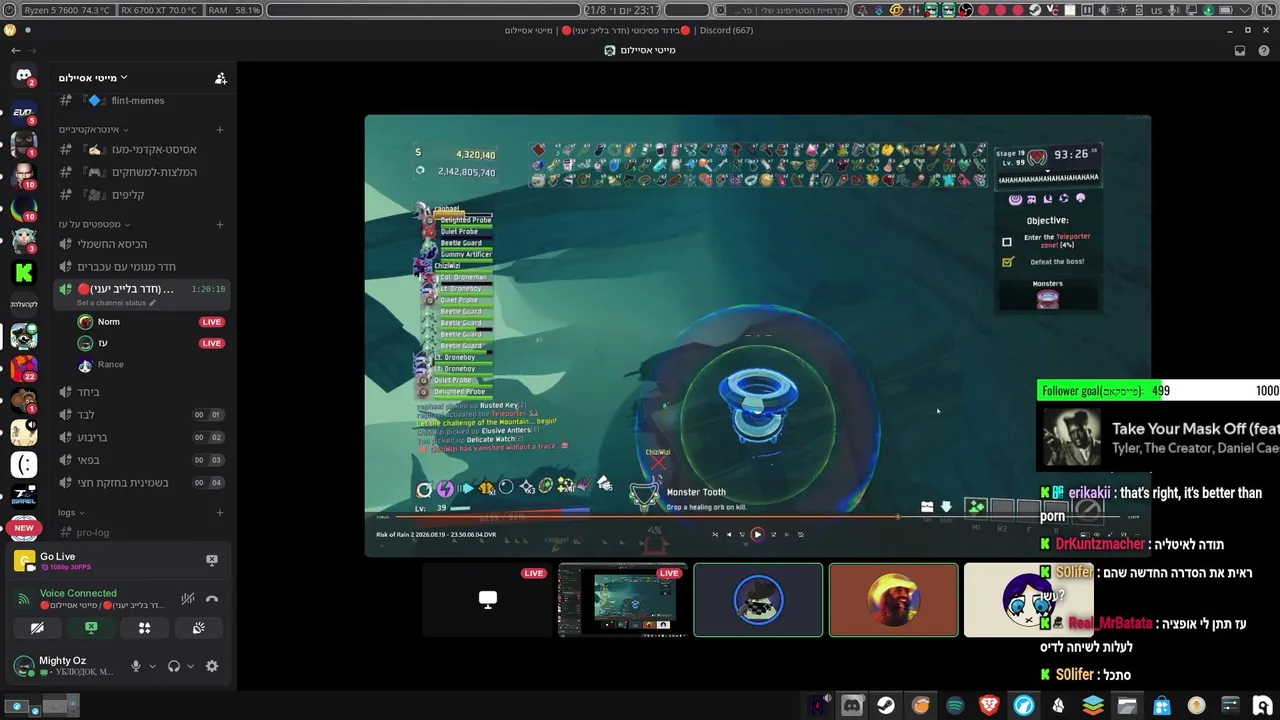Collapse the מפטפטים על עז category
The image size is (1280, 720).
click(95, 224)
